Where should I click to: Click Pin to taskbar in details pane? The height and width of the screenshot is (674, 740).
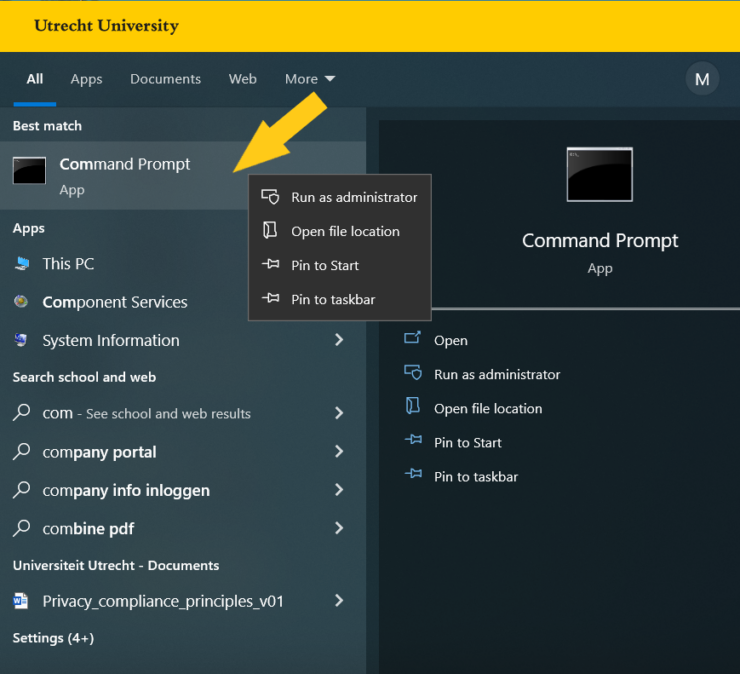[x=476, y=476]
